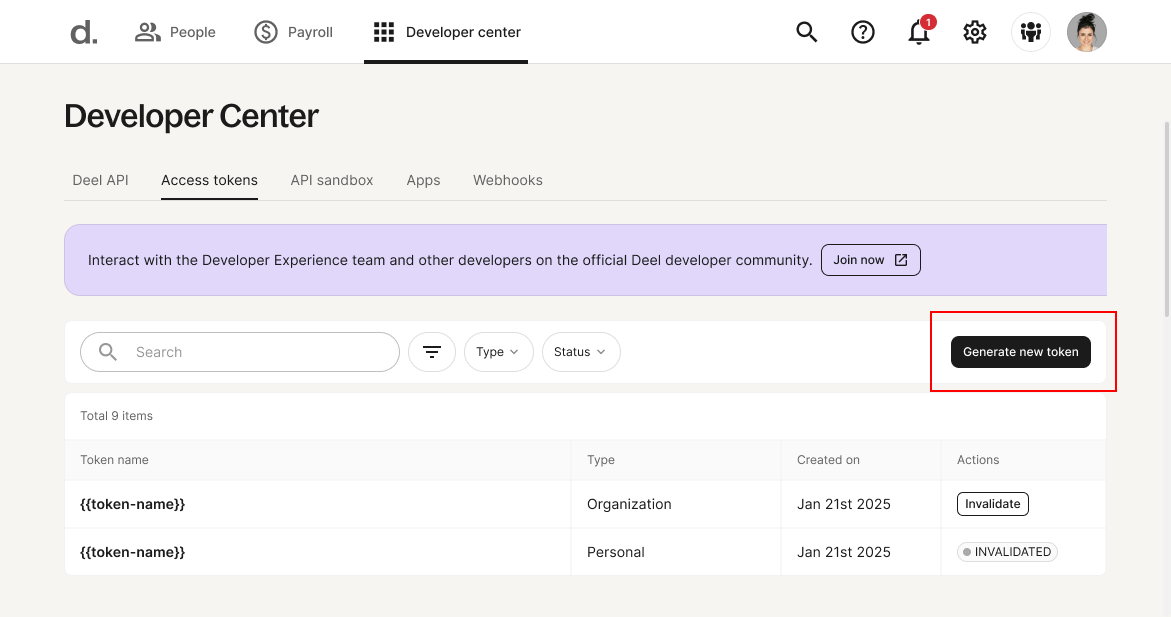Expand the Type filter dropdown
The width and height of the screenshot is (1171, 617).
[x=499, y=352]
